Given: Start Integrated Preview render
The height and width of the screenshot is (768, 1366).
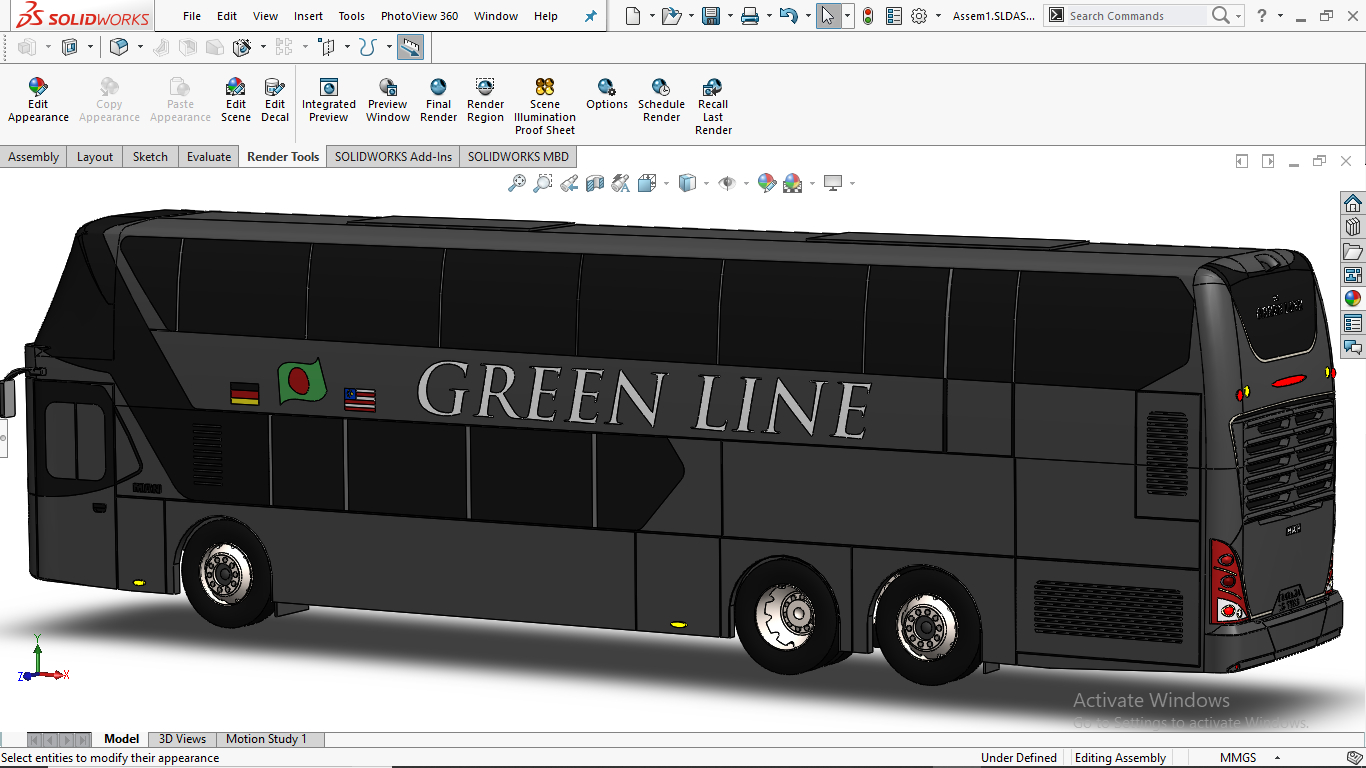Looking at the screenshot, I should [329, 100].
